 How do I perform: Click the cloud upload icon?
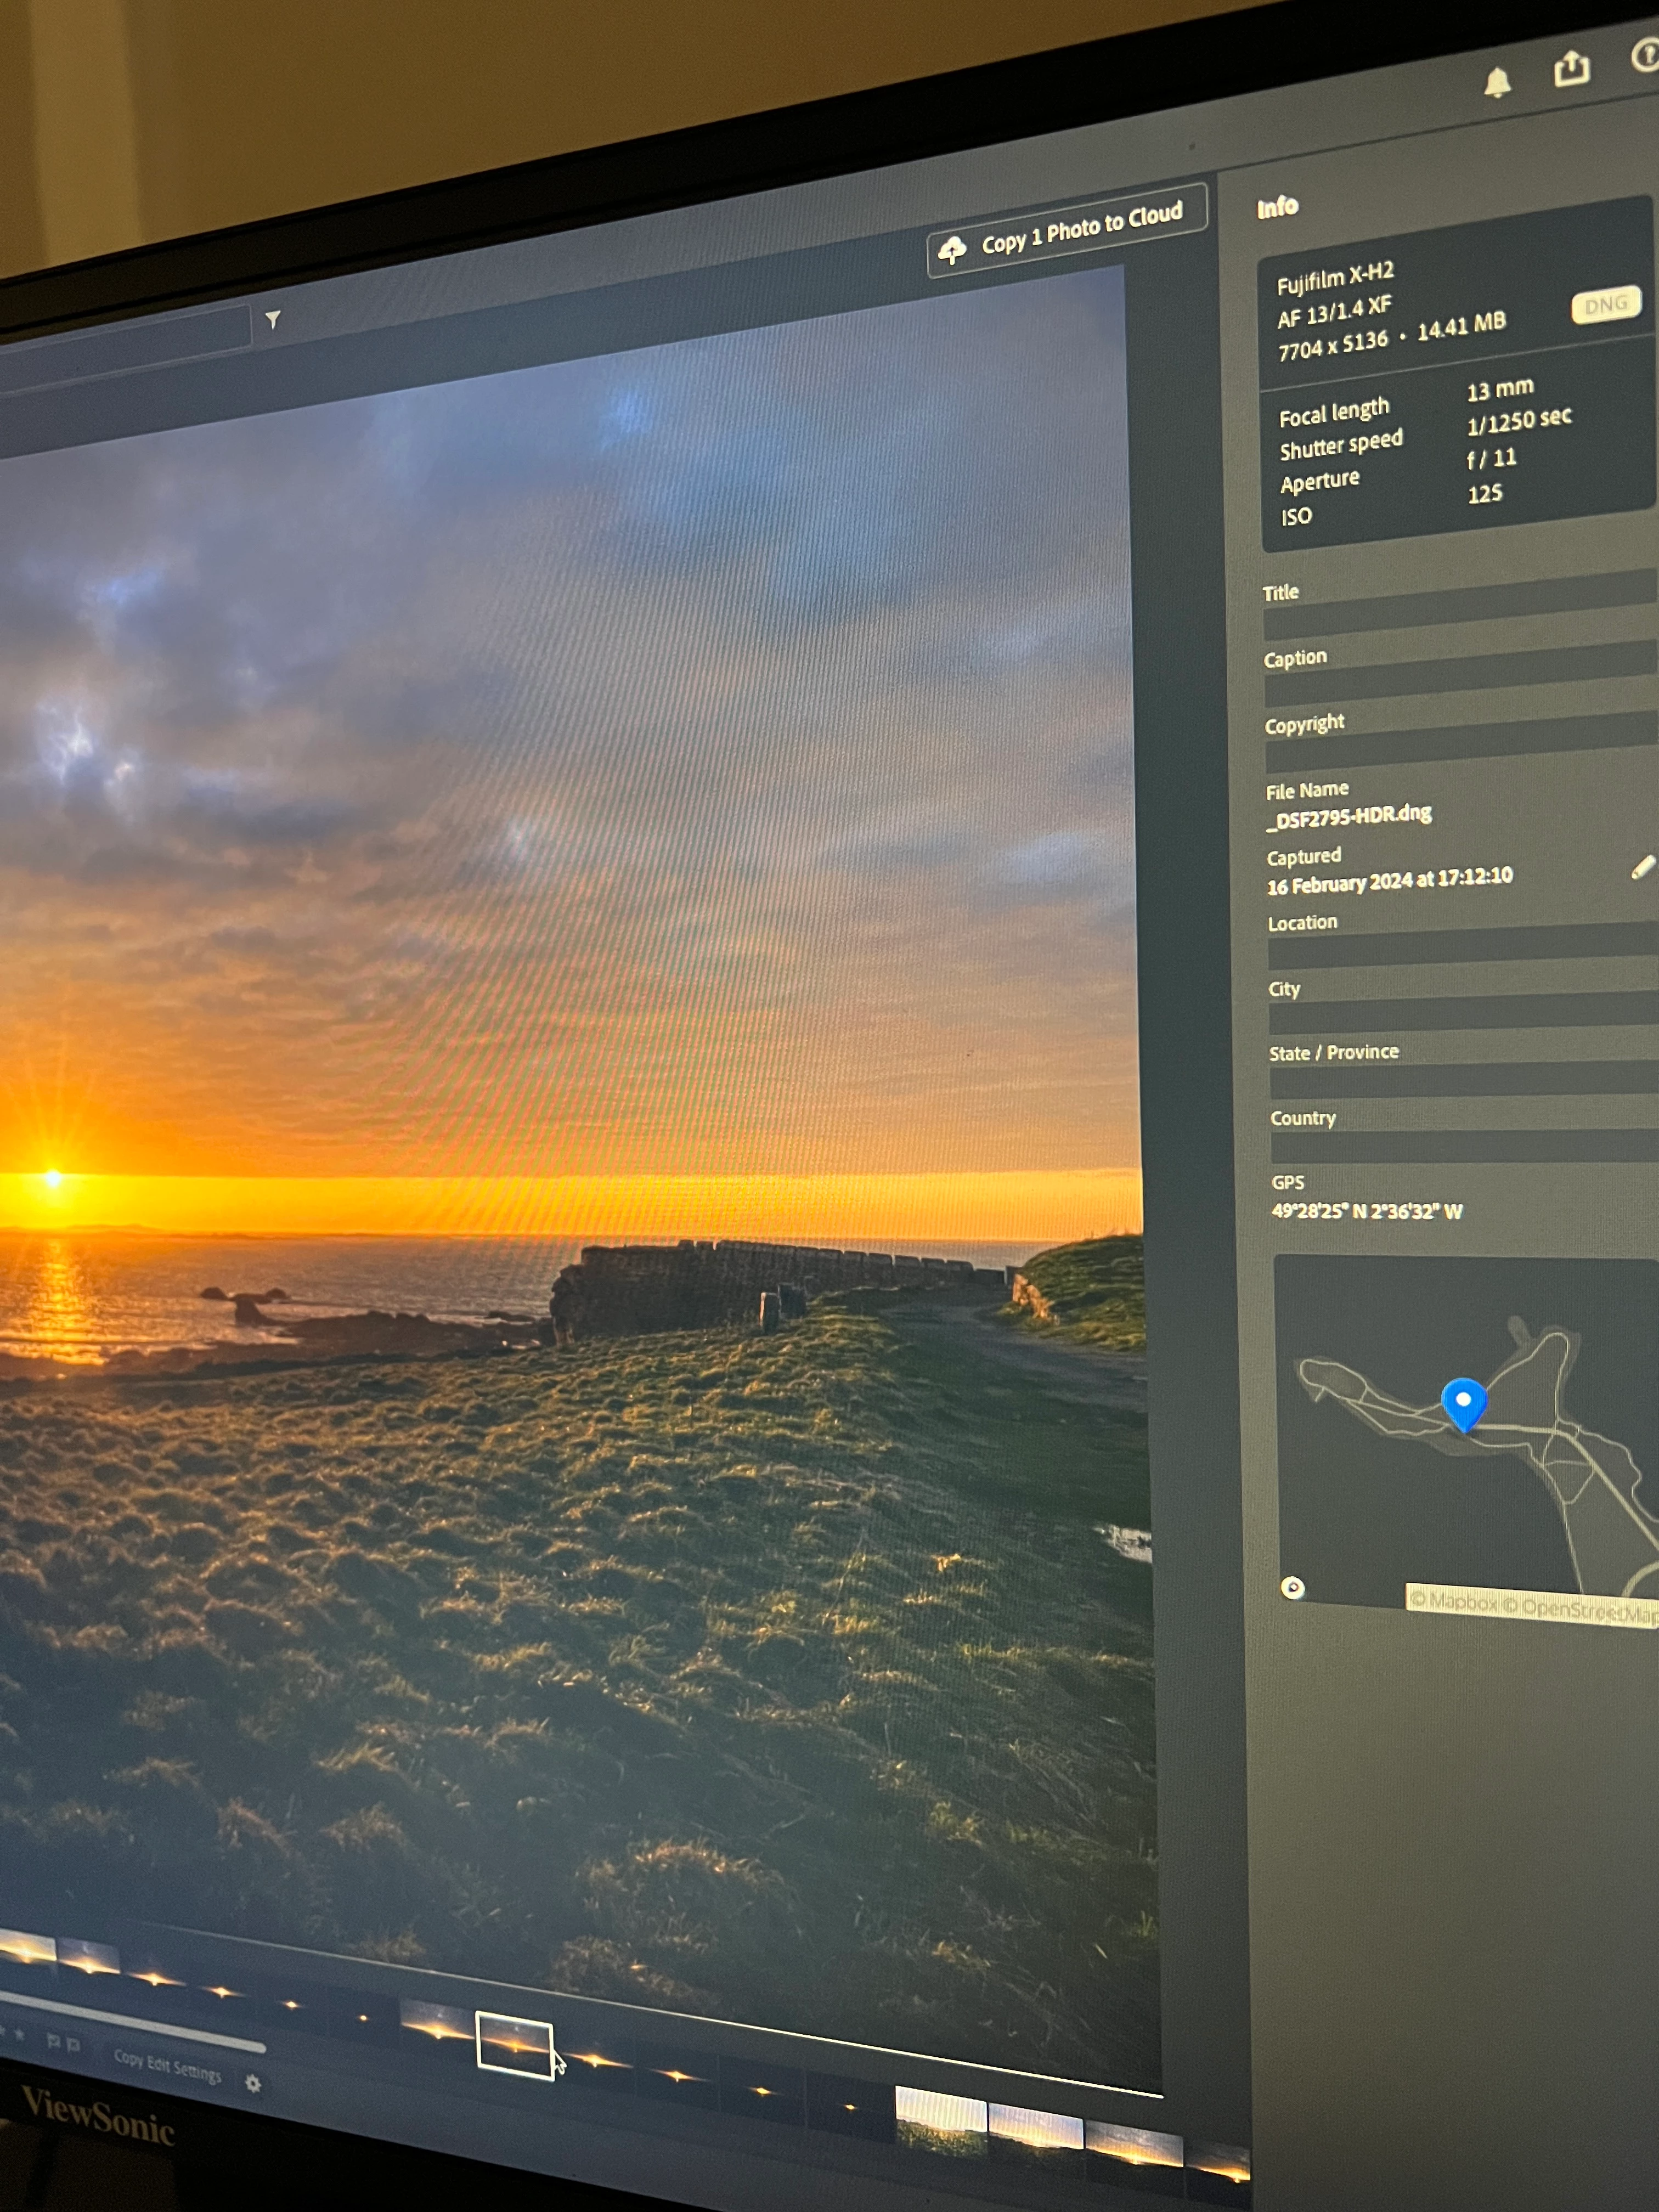pyautogui.click(x=953, y=250)
